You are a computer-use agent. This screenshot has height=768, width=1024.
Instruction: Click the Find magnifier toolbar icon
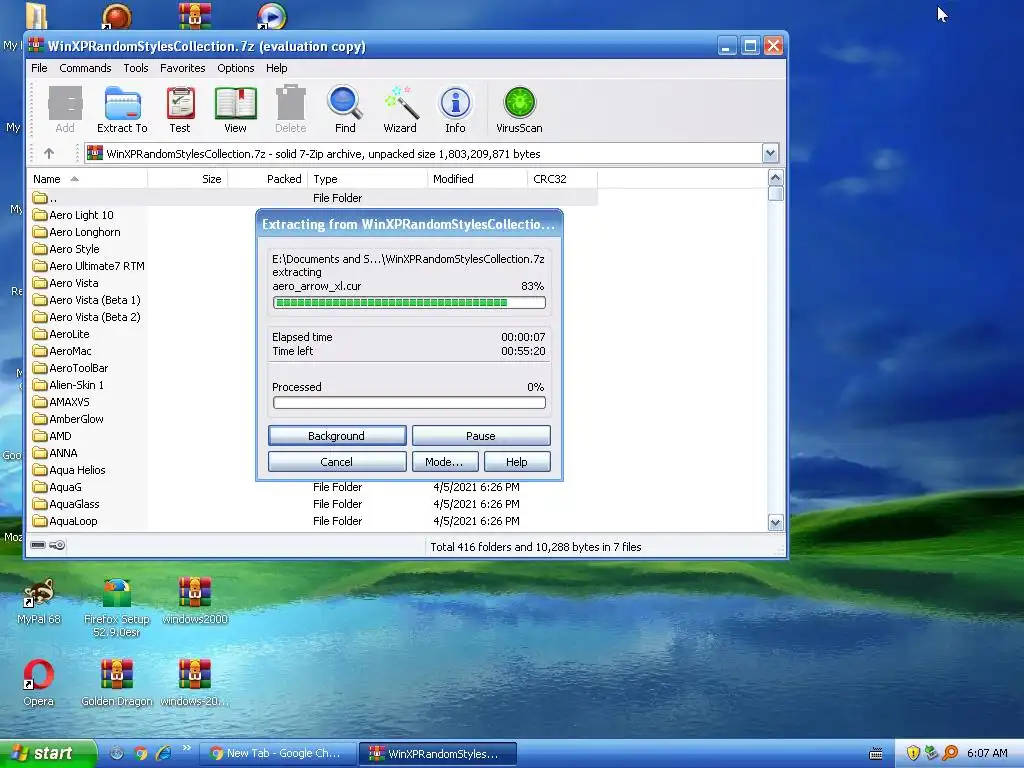pyautogui.click(x=345, y=110)
